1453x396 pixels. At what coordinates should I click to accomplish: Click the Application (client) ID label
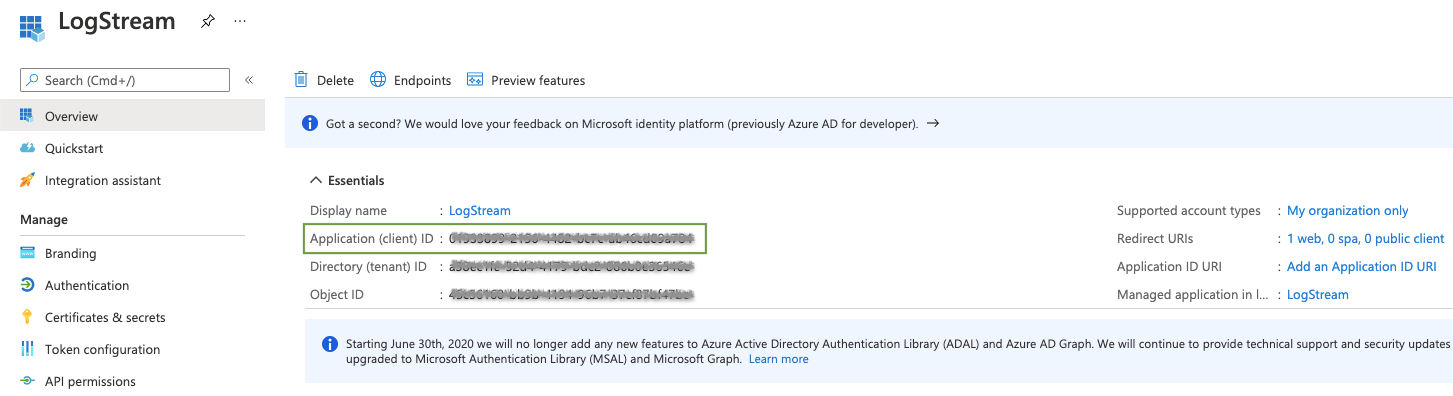(372, 238)
